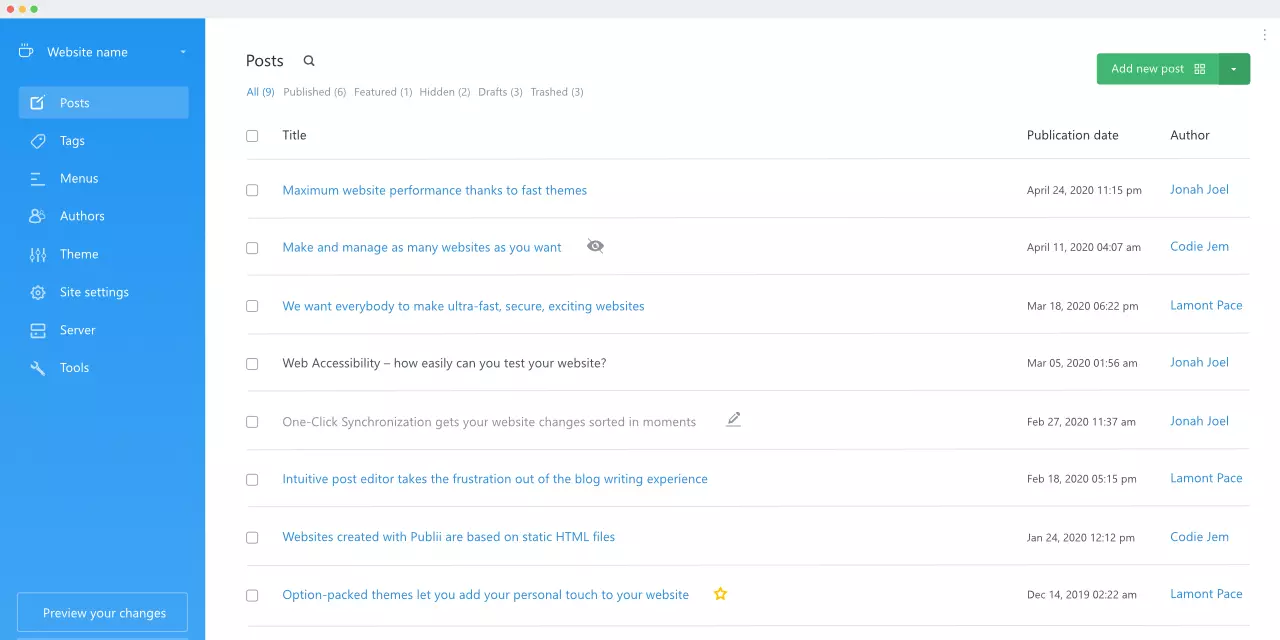The width and height of the screenshot is (1280, 640).
Task: Filter posts by Drafts (3)
Action: click(x=500, y=92)
